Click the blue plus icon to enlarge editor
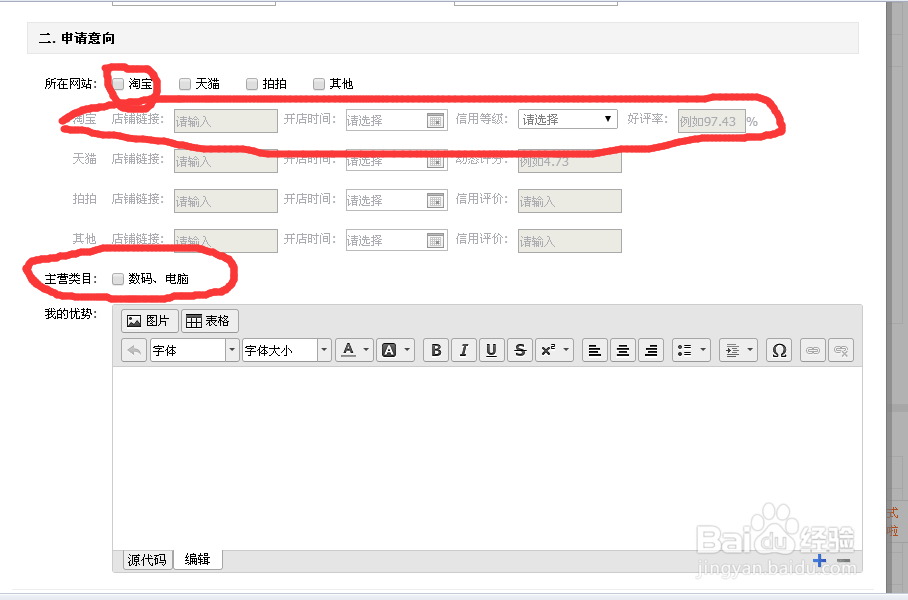908x600 pixels. click(x=819, y=560)
